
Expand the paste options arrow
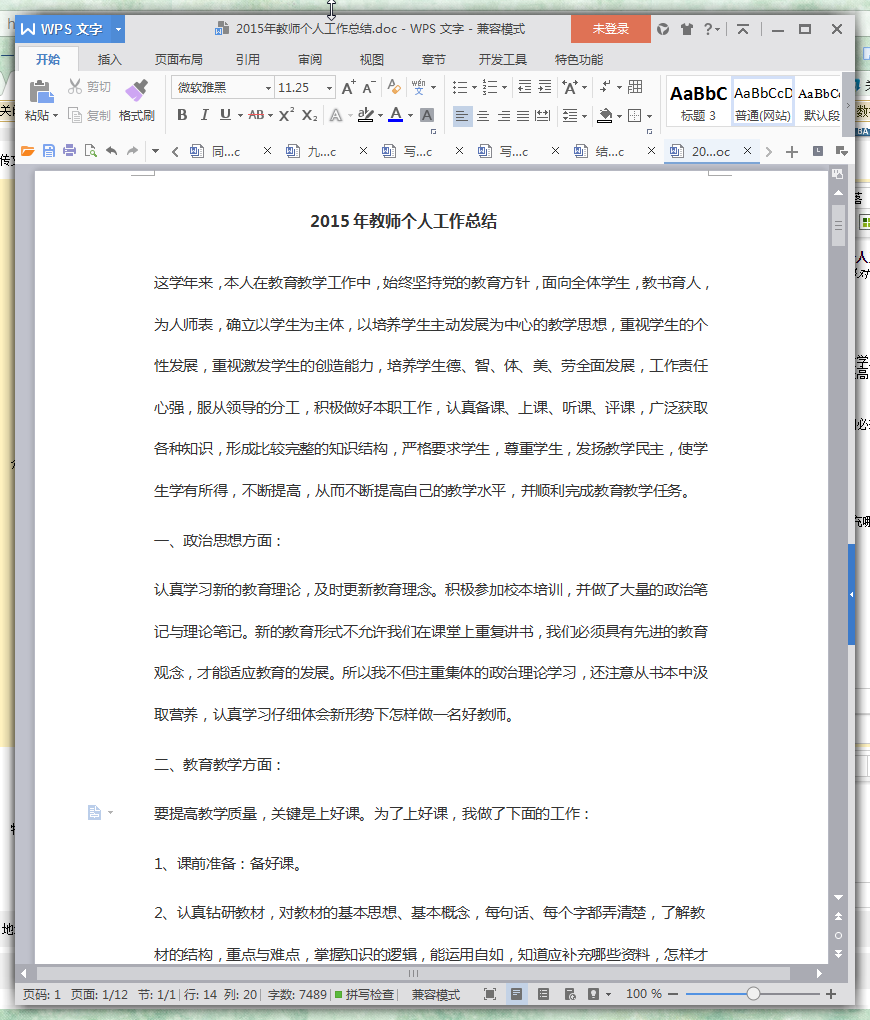pyautogui.click(x=55, y=116)
